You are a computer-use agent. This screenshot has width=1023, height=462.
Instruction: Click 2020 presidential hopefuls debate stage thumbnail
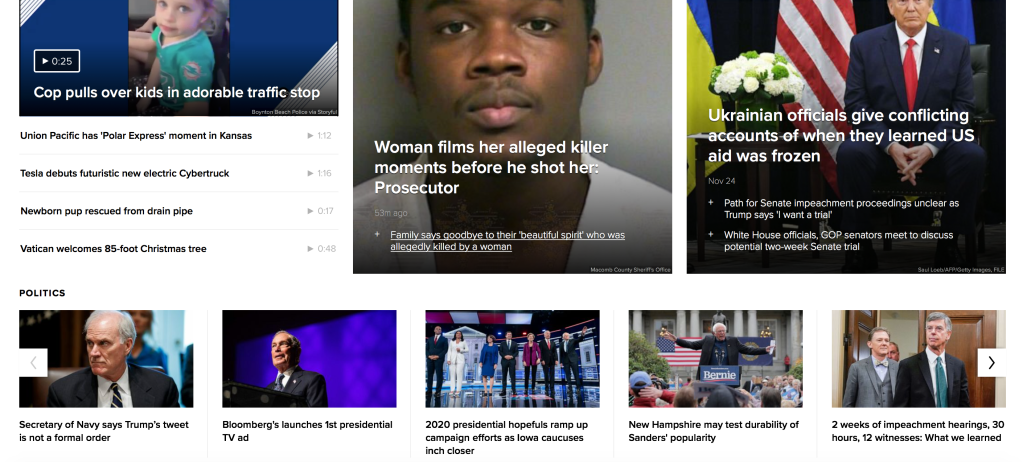coord(512,358)
